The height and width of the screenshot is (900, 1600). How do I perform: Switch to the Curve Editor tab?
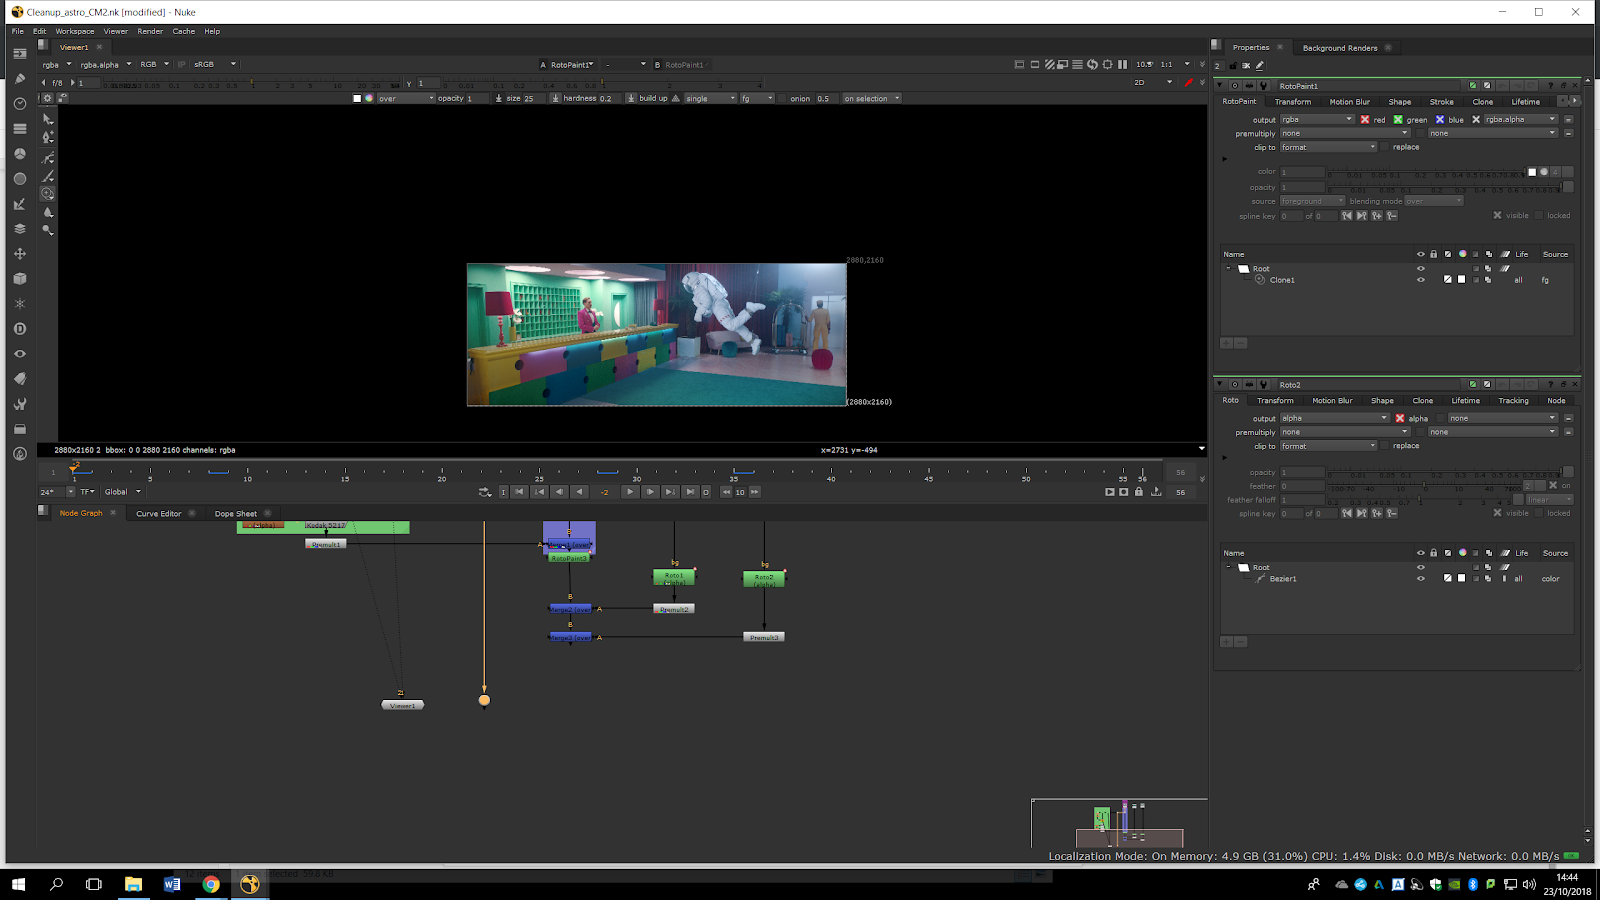point(158,514)
